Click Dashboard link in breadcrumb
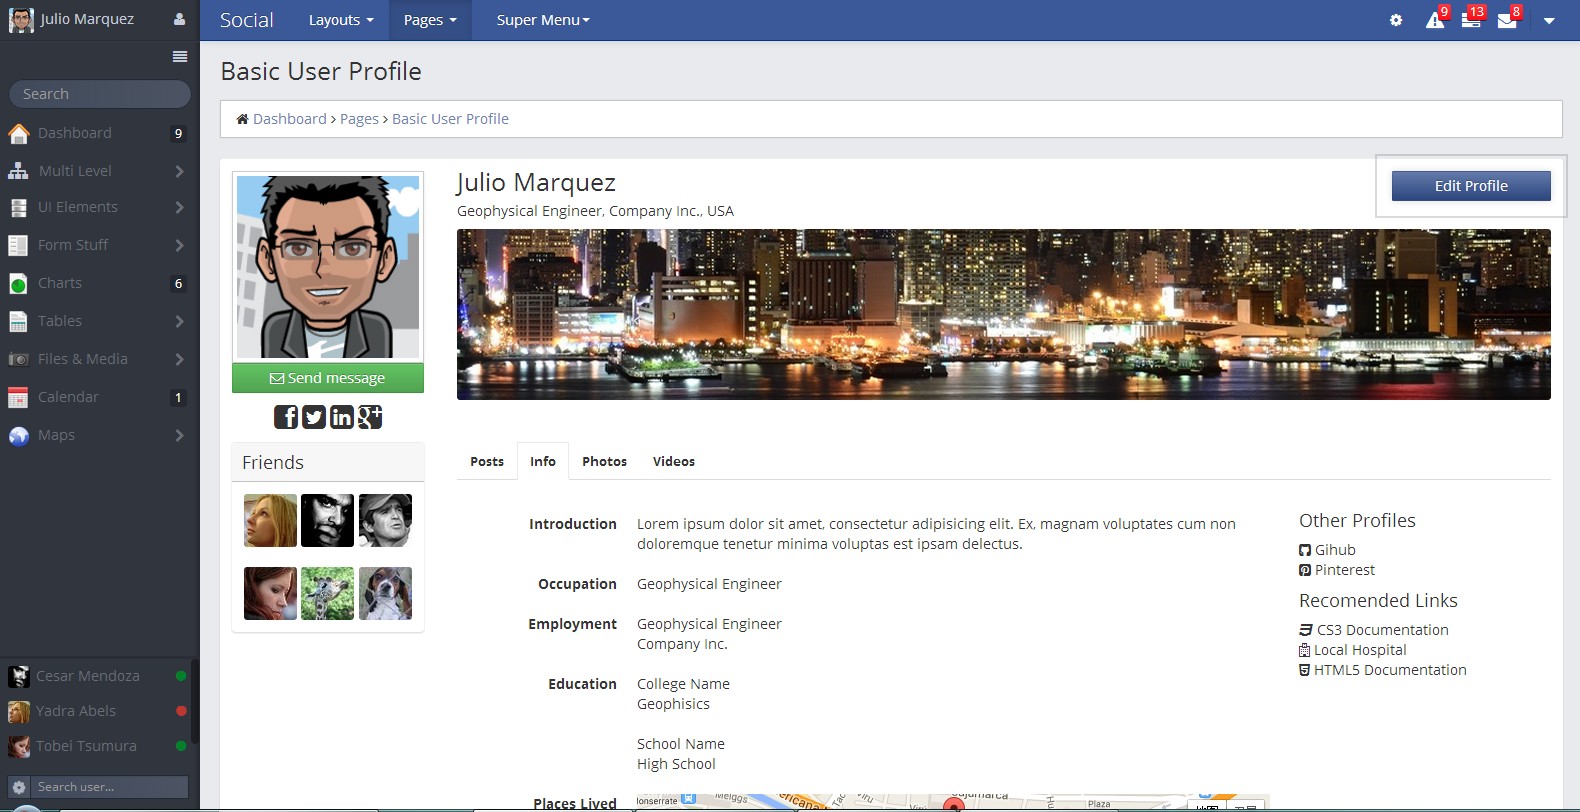This screenshot has width=1580, height=812. pyautogui.click(x=290, y=119)
